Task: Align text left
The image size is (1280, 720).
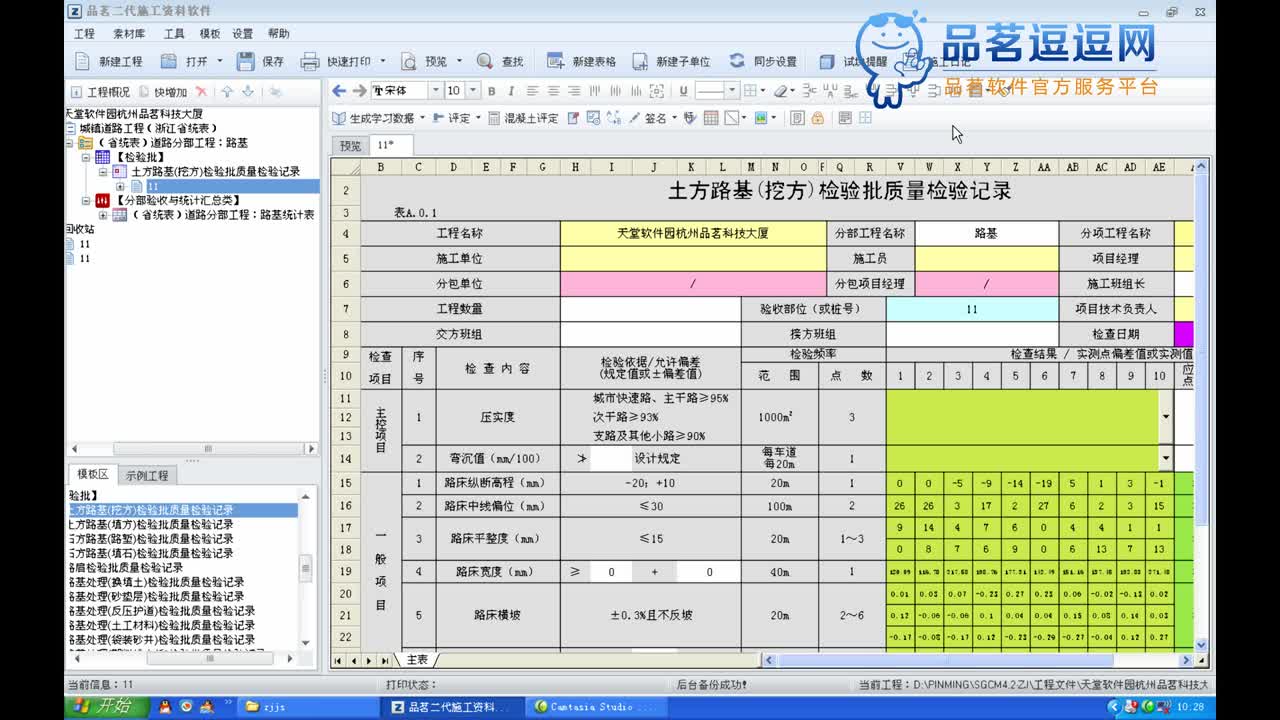Action: (532, 91)
